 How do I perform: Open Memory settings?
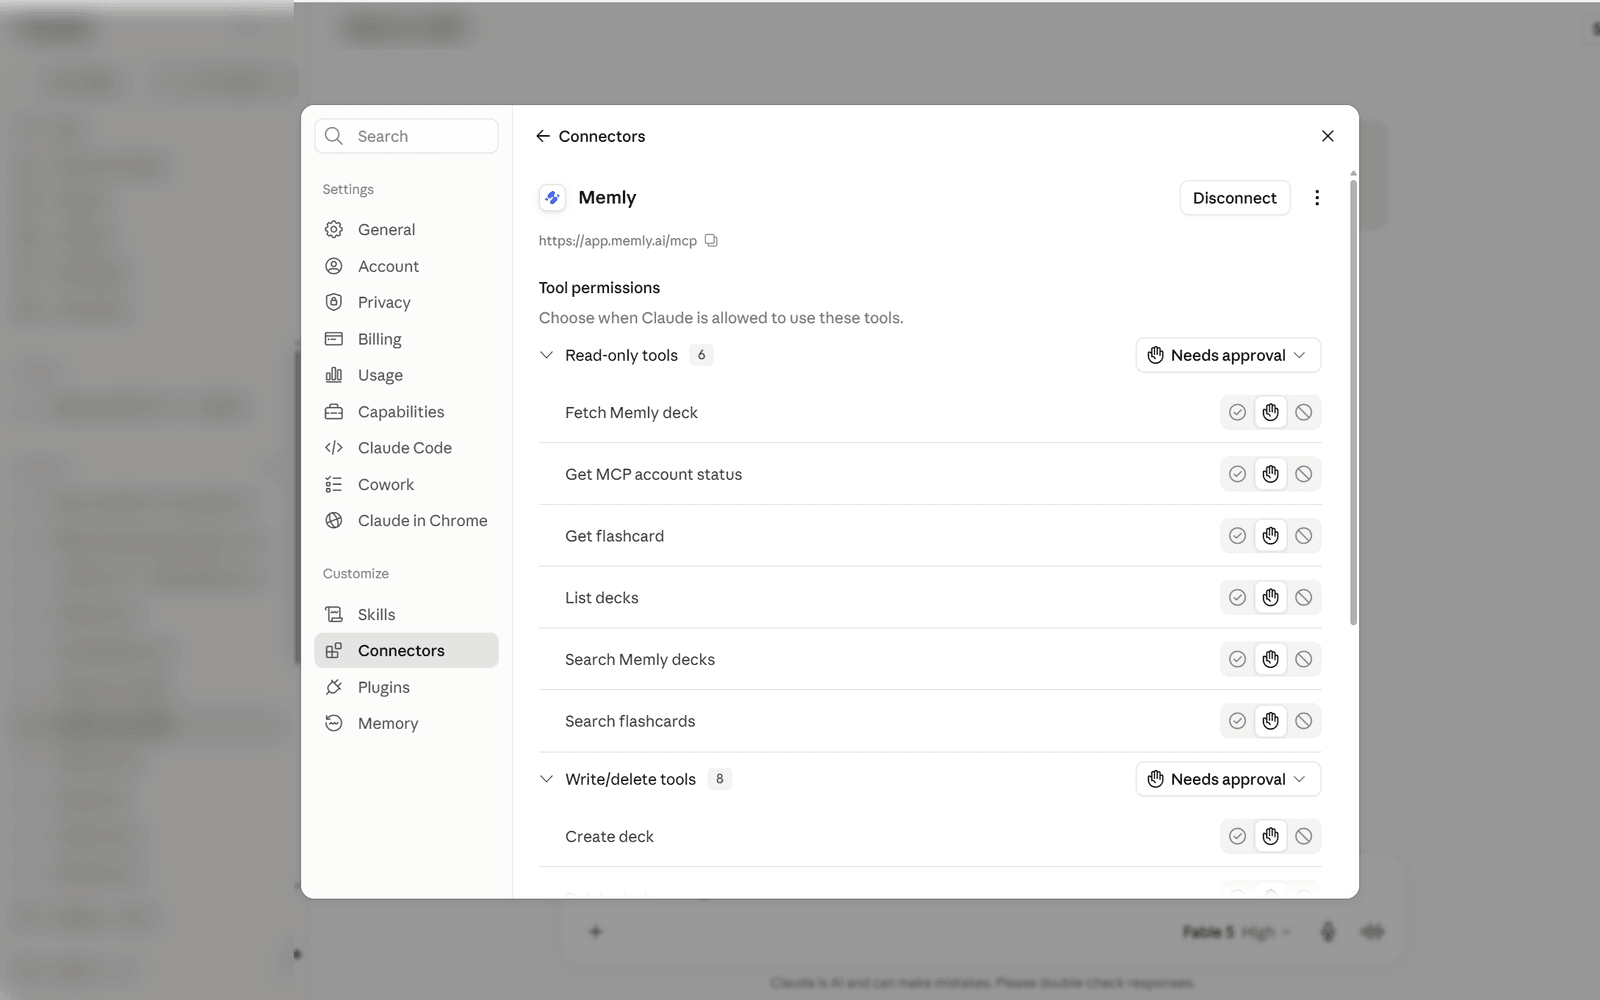click(406, 723)
